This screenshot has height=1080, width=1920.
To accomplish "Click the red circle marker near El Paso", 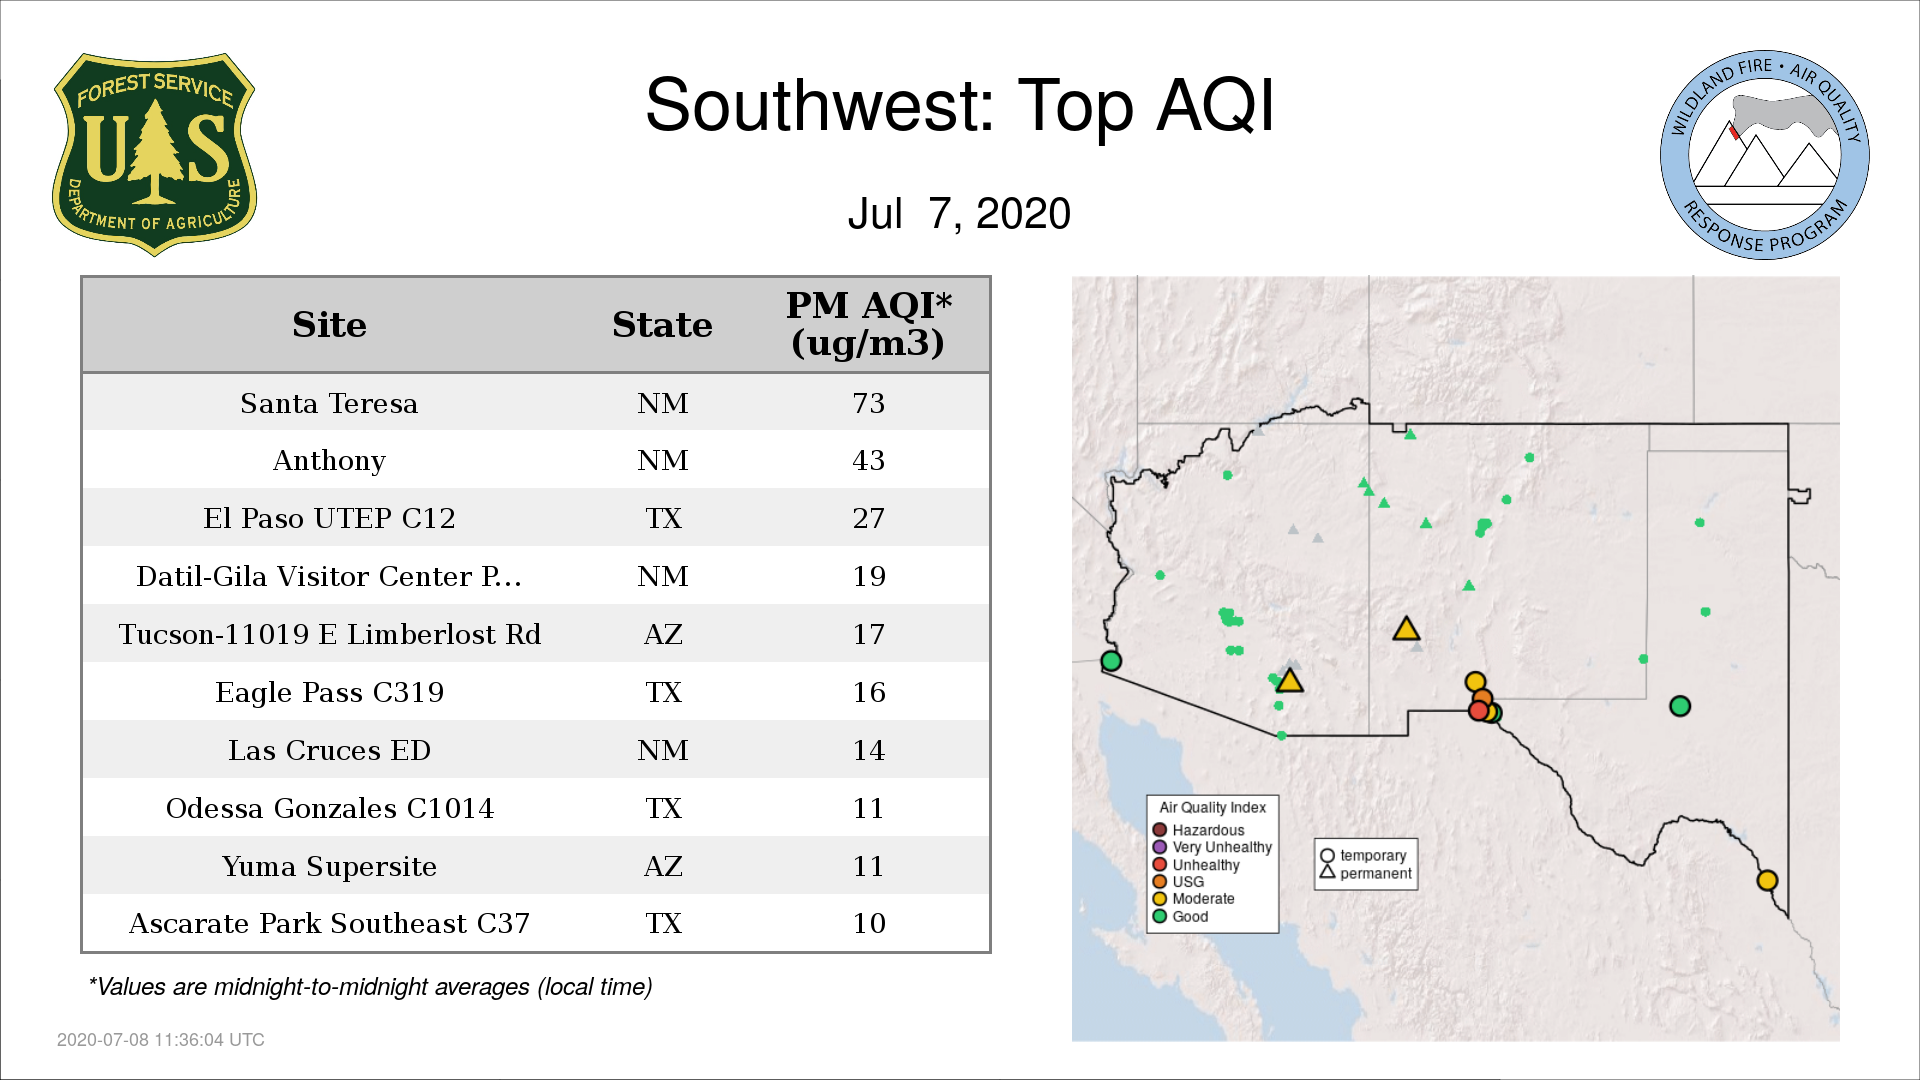I will (1478, 710).
